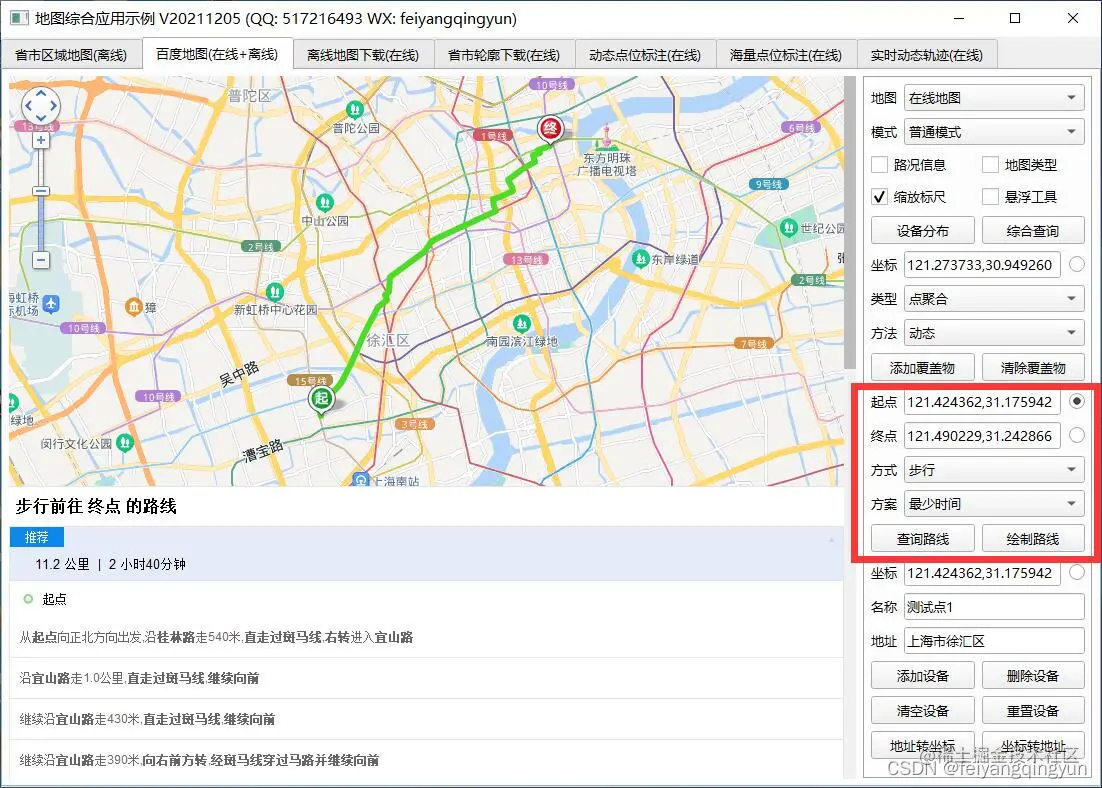Zoom out with the map minus button

(41, 260)
